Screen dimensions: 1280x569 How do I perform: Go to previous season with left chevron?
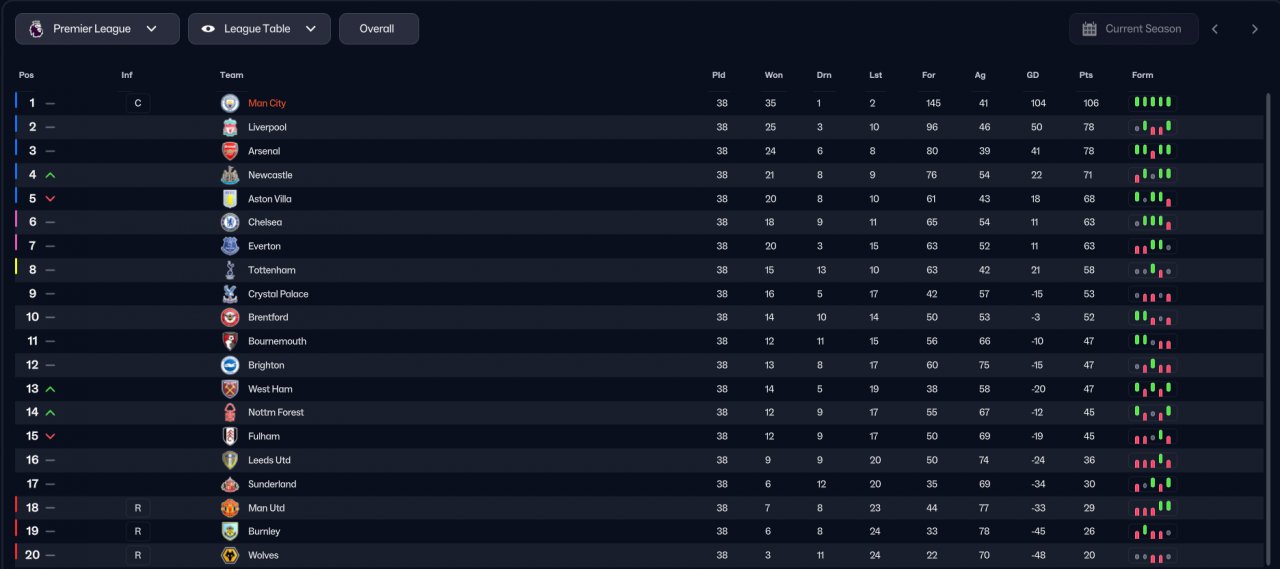coord(1215,29)
